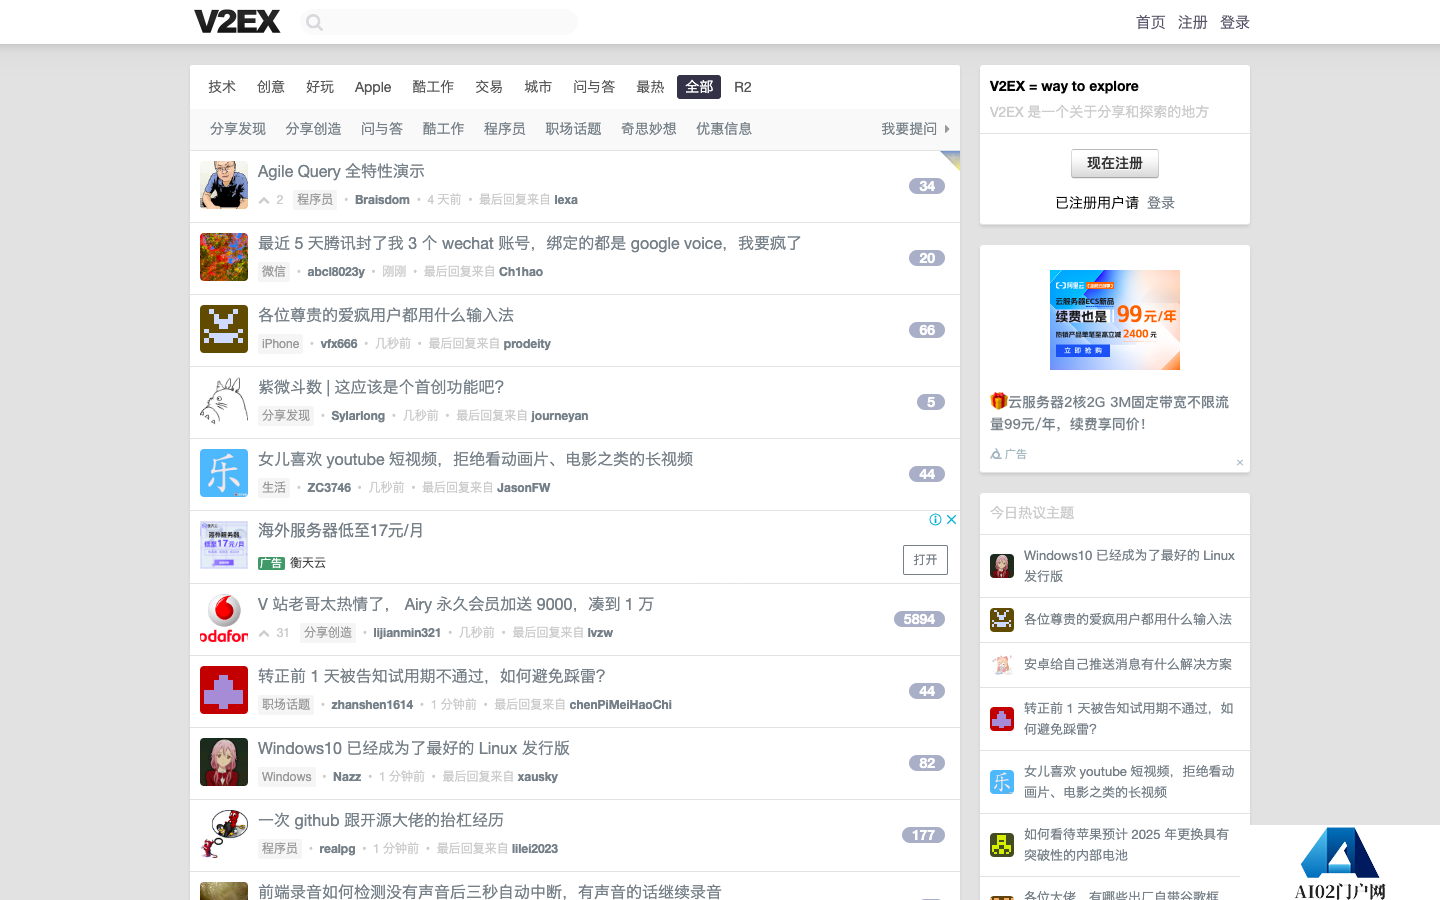The height and width of the screenshot is (900, 1440).
Task: Click the 登录 link under 已注册用户请
Action: click(1161, 203)
